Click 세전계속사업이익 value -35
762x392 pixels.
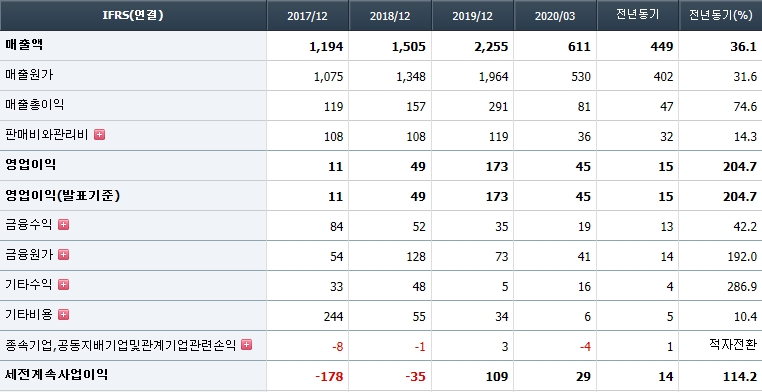click(x=416, y=377)
